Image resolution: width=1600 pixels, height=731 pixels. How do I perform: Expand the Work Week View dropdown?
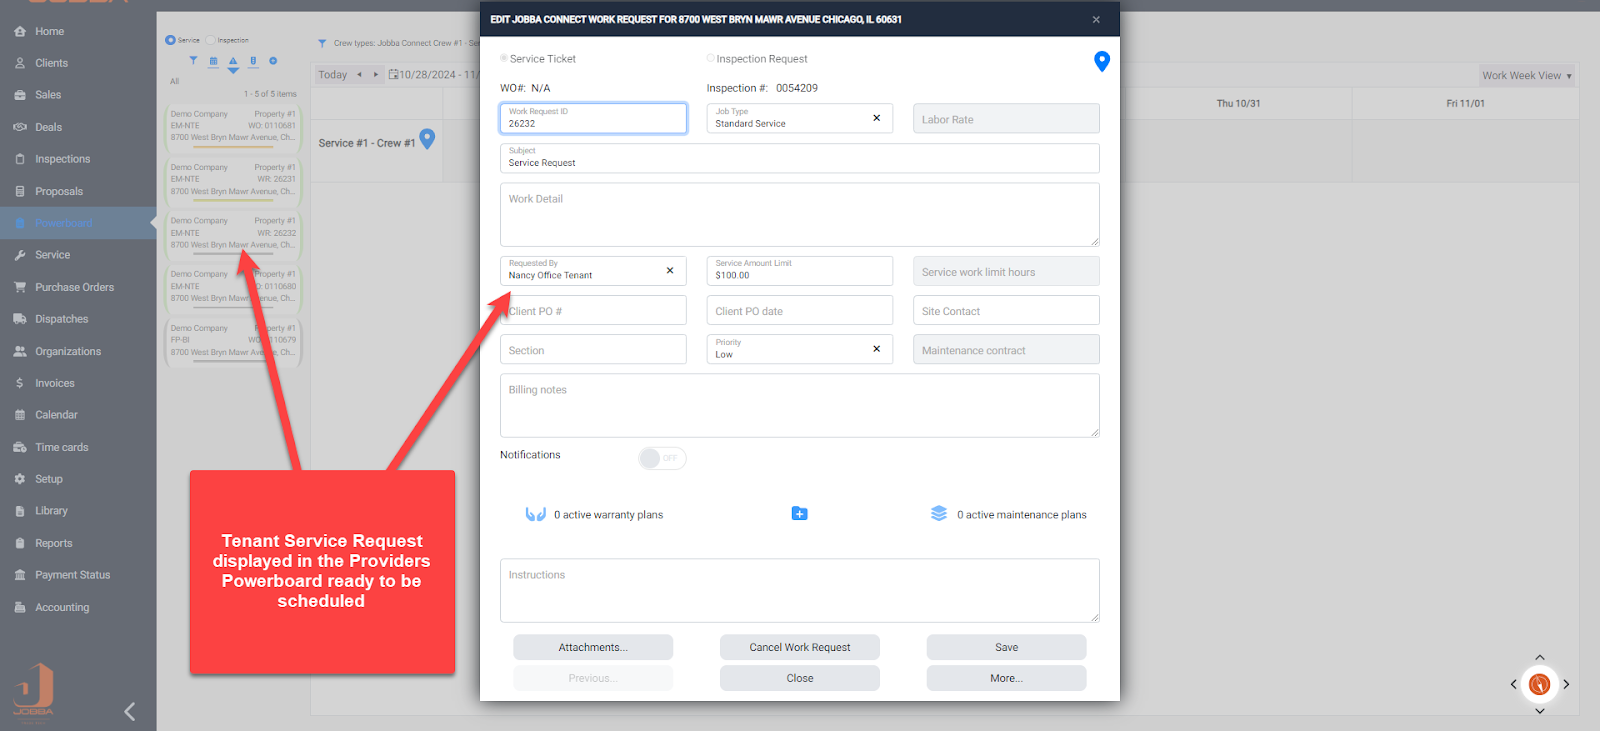1526,76
